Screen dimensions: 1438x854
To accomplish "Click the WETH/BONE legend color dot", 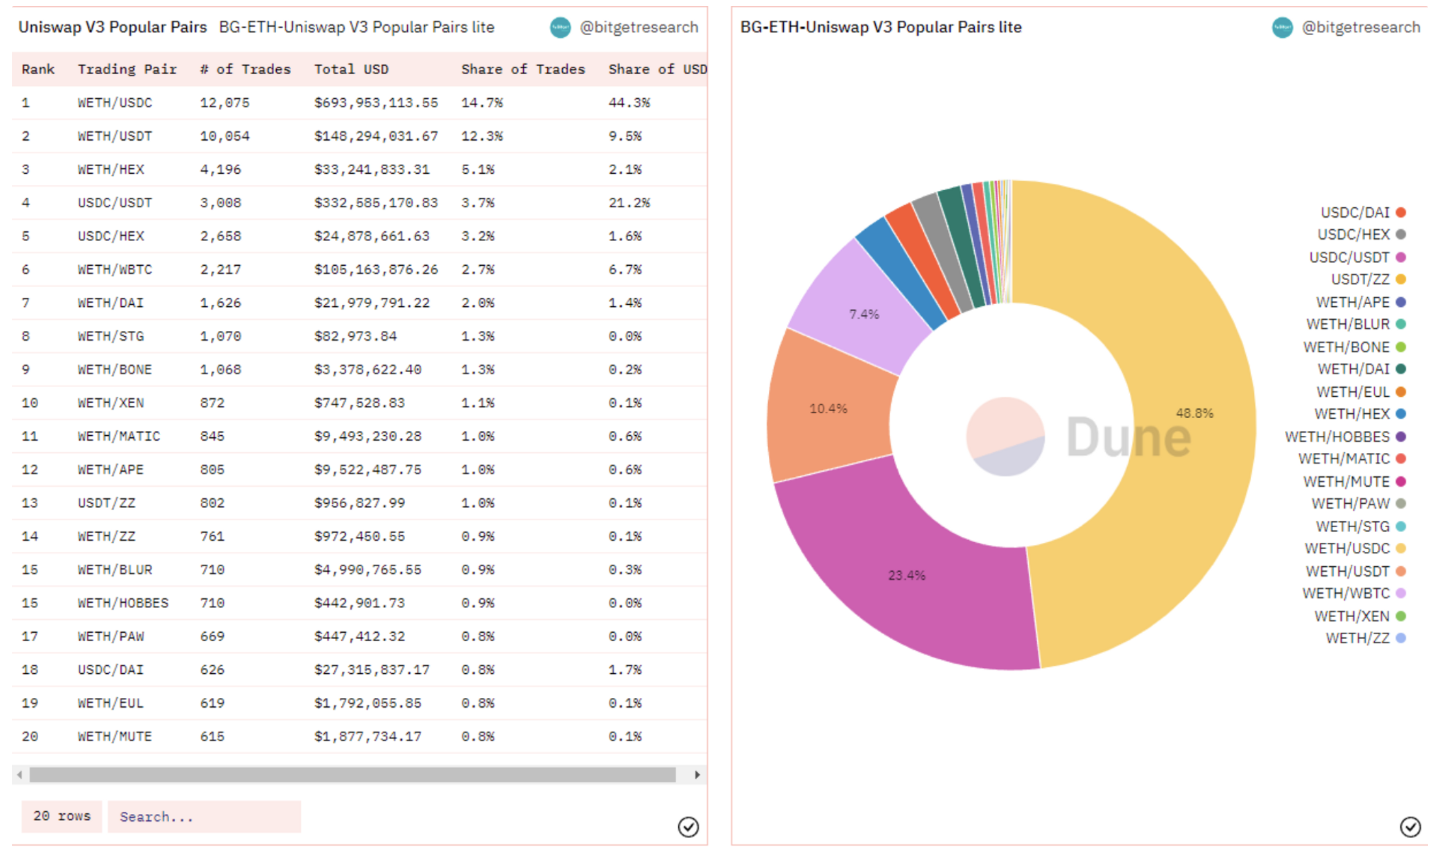I will (x=1401, y=347).
